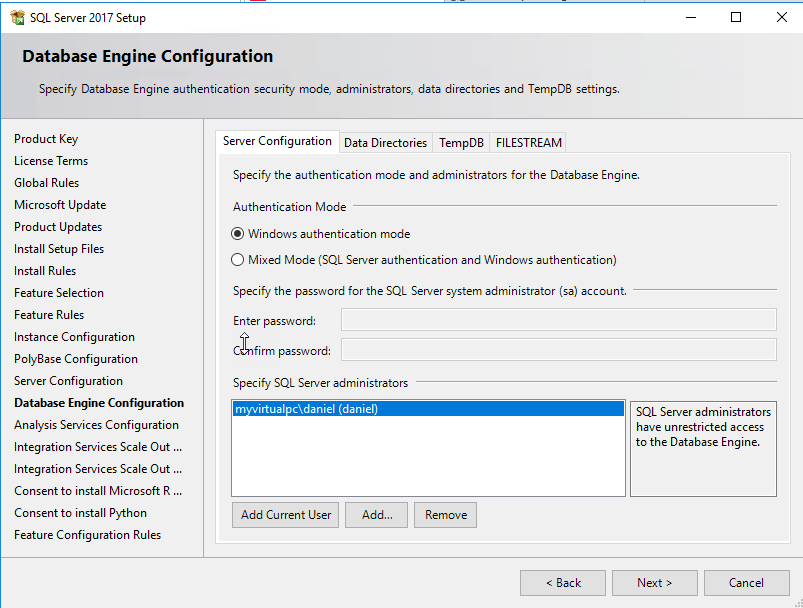This screenshot has width=803, height=608.
Task: Click the Back button
Action: pyautogui.click(x=562, y=583)
